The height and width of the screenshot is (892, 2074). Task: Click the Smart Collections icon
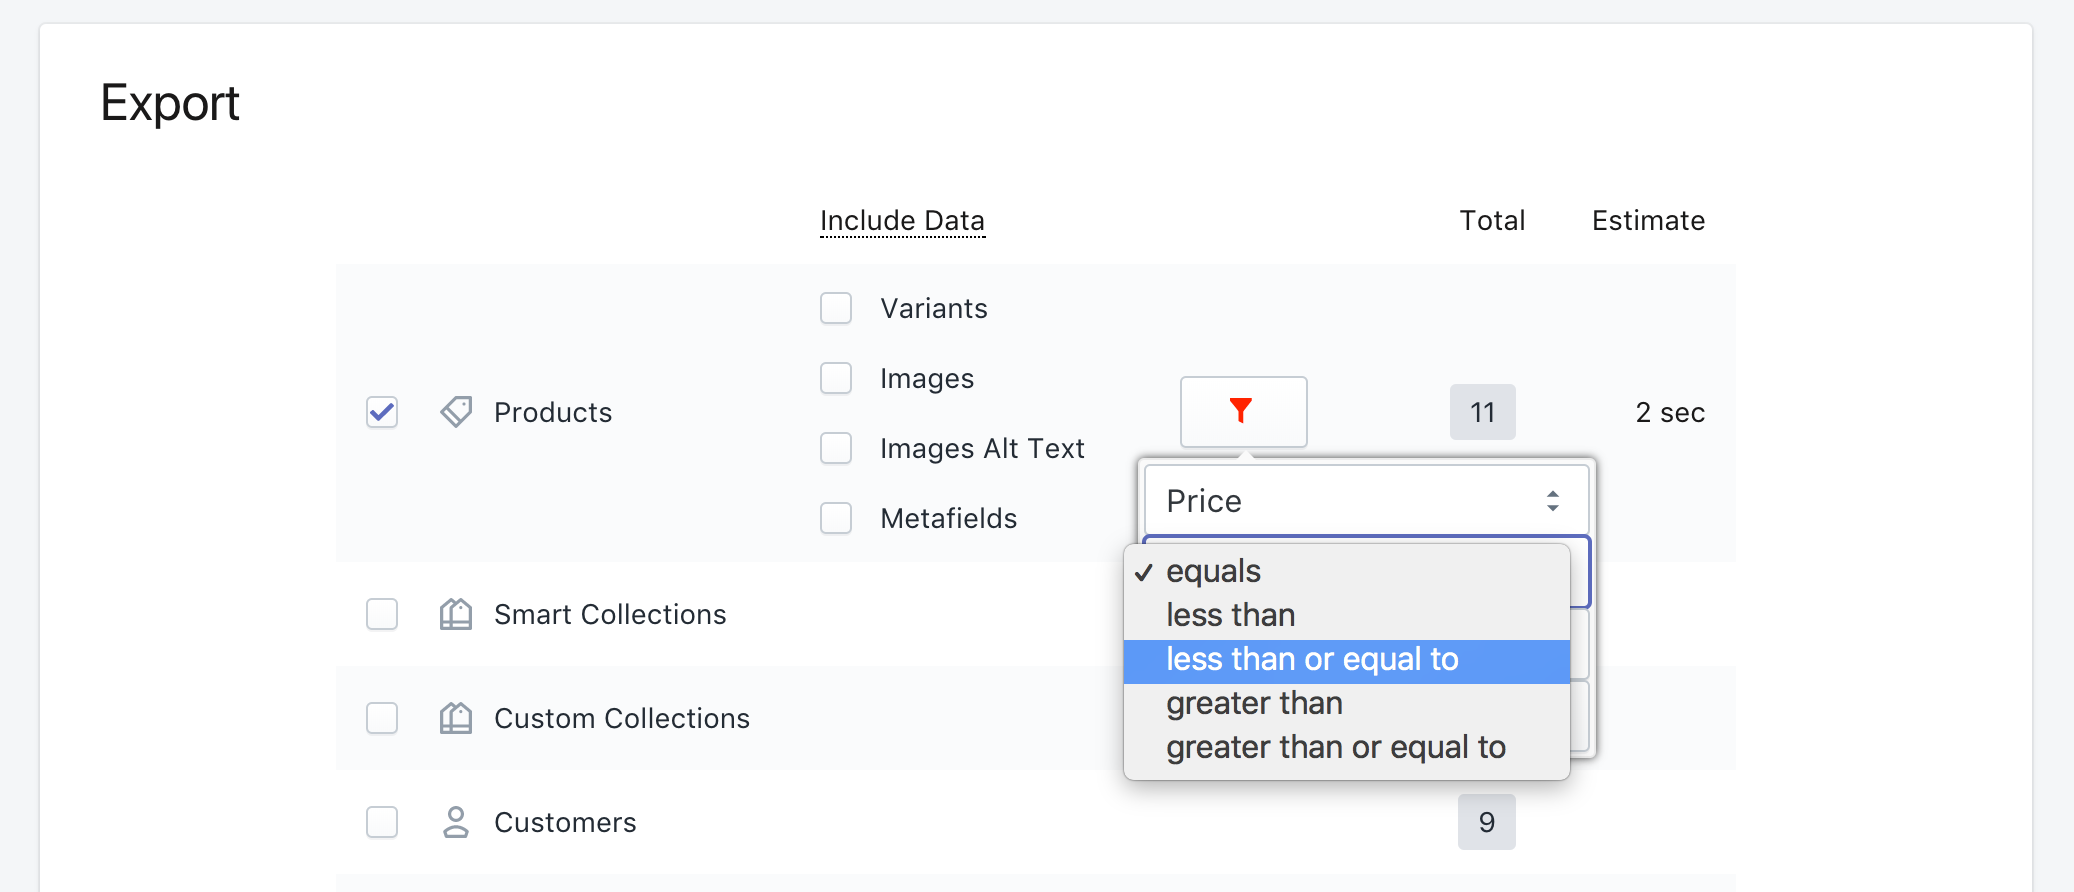(x=456, y=614)
